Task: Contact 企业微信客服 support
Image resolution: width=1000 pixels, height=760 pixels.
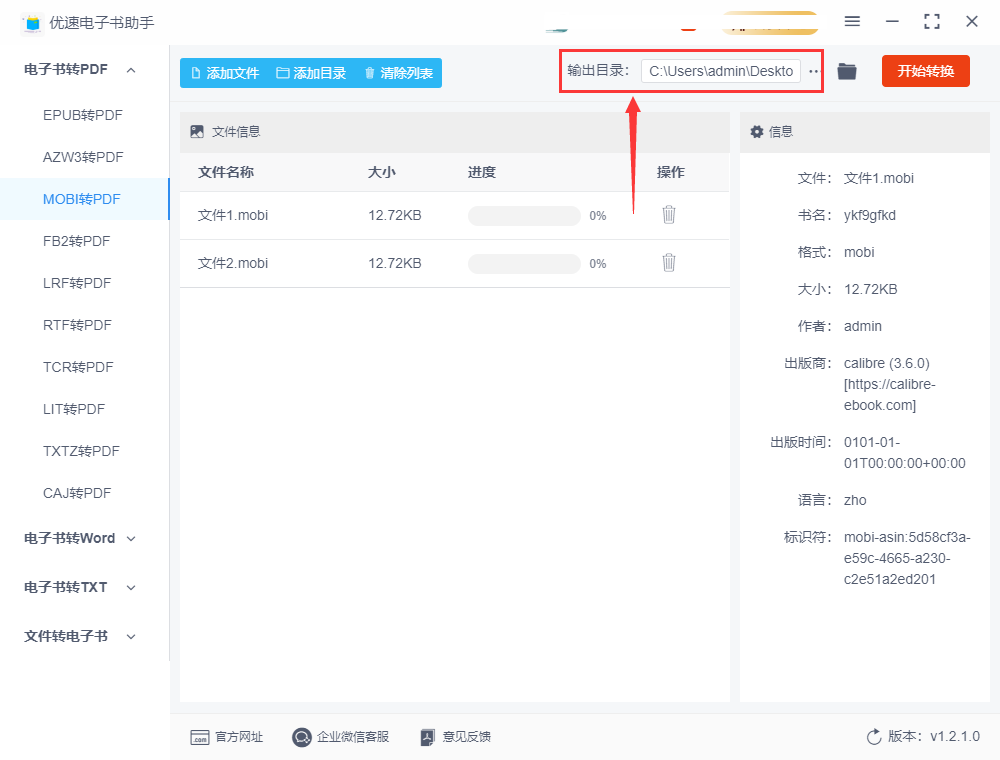Action: 340,737
